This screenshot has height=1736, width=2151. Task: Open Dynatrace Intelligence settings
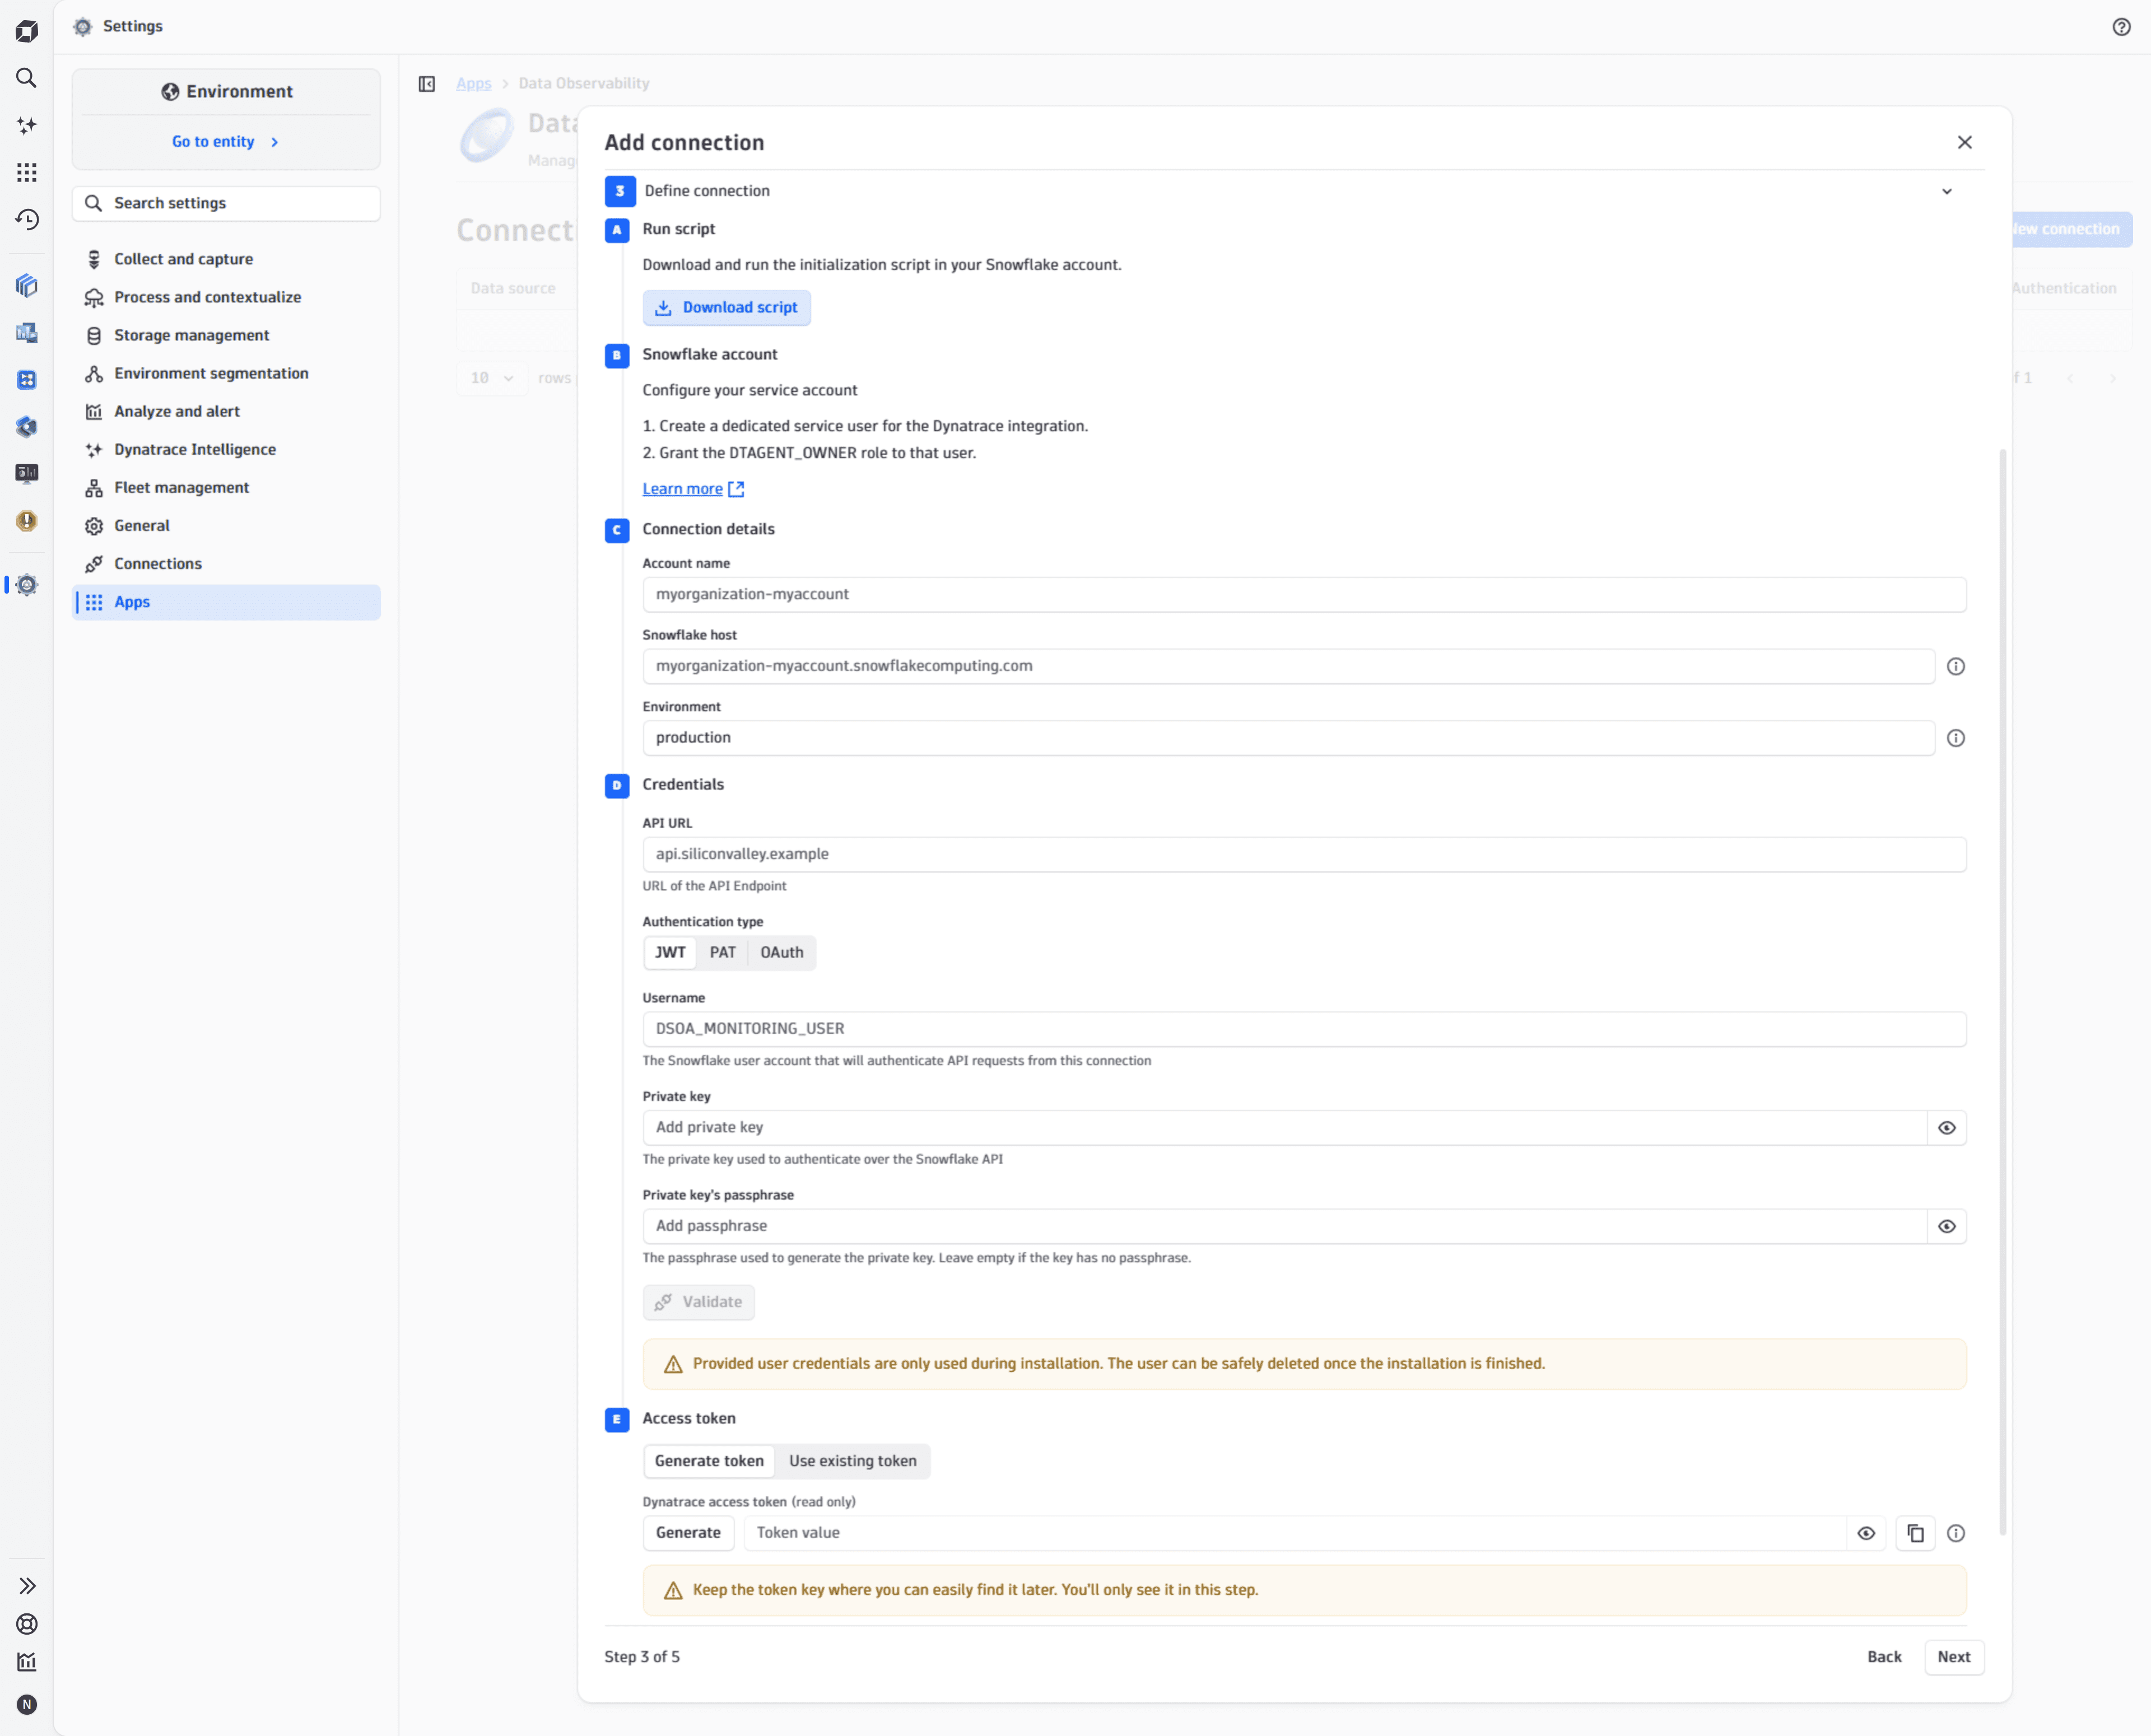click(x=227, y=450)
